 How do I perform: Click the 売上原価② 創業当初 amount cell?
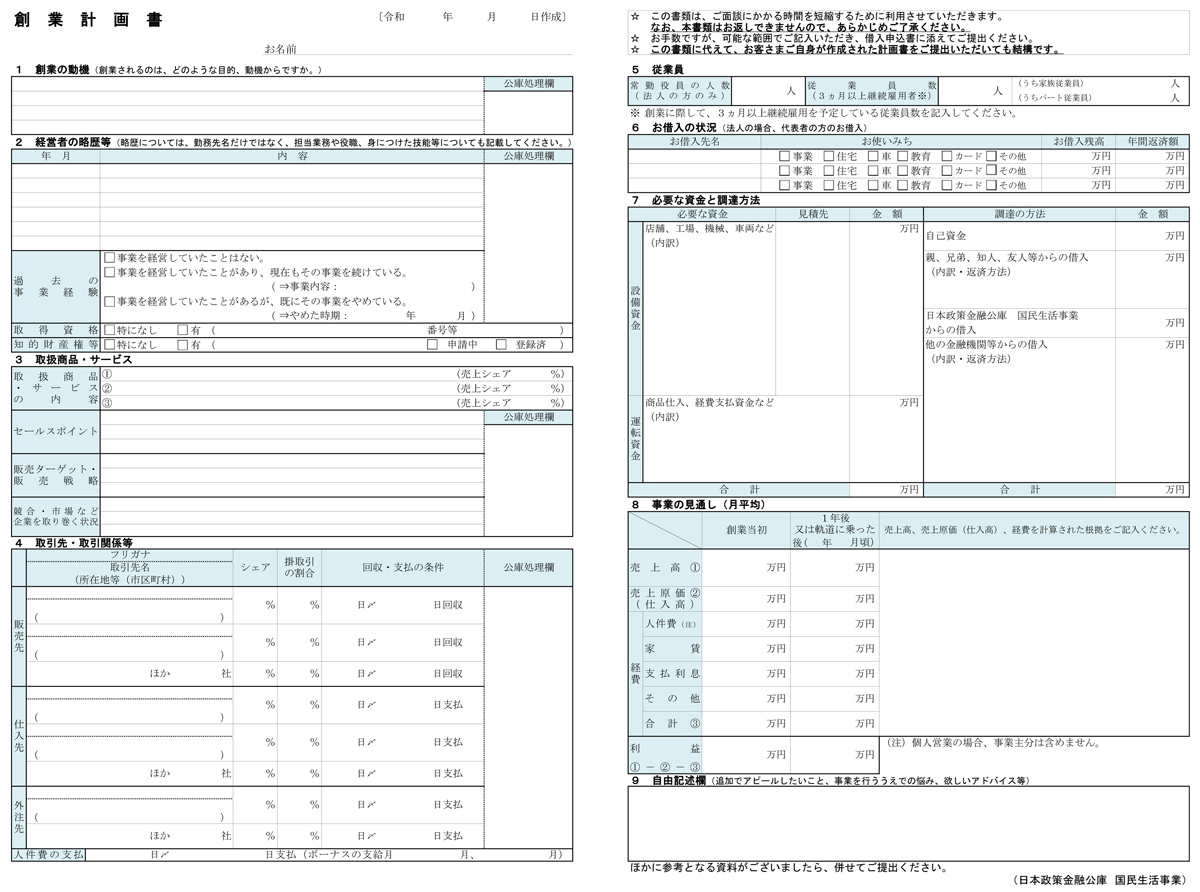[x=746, y=598]
